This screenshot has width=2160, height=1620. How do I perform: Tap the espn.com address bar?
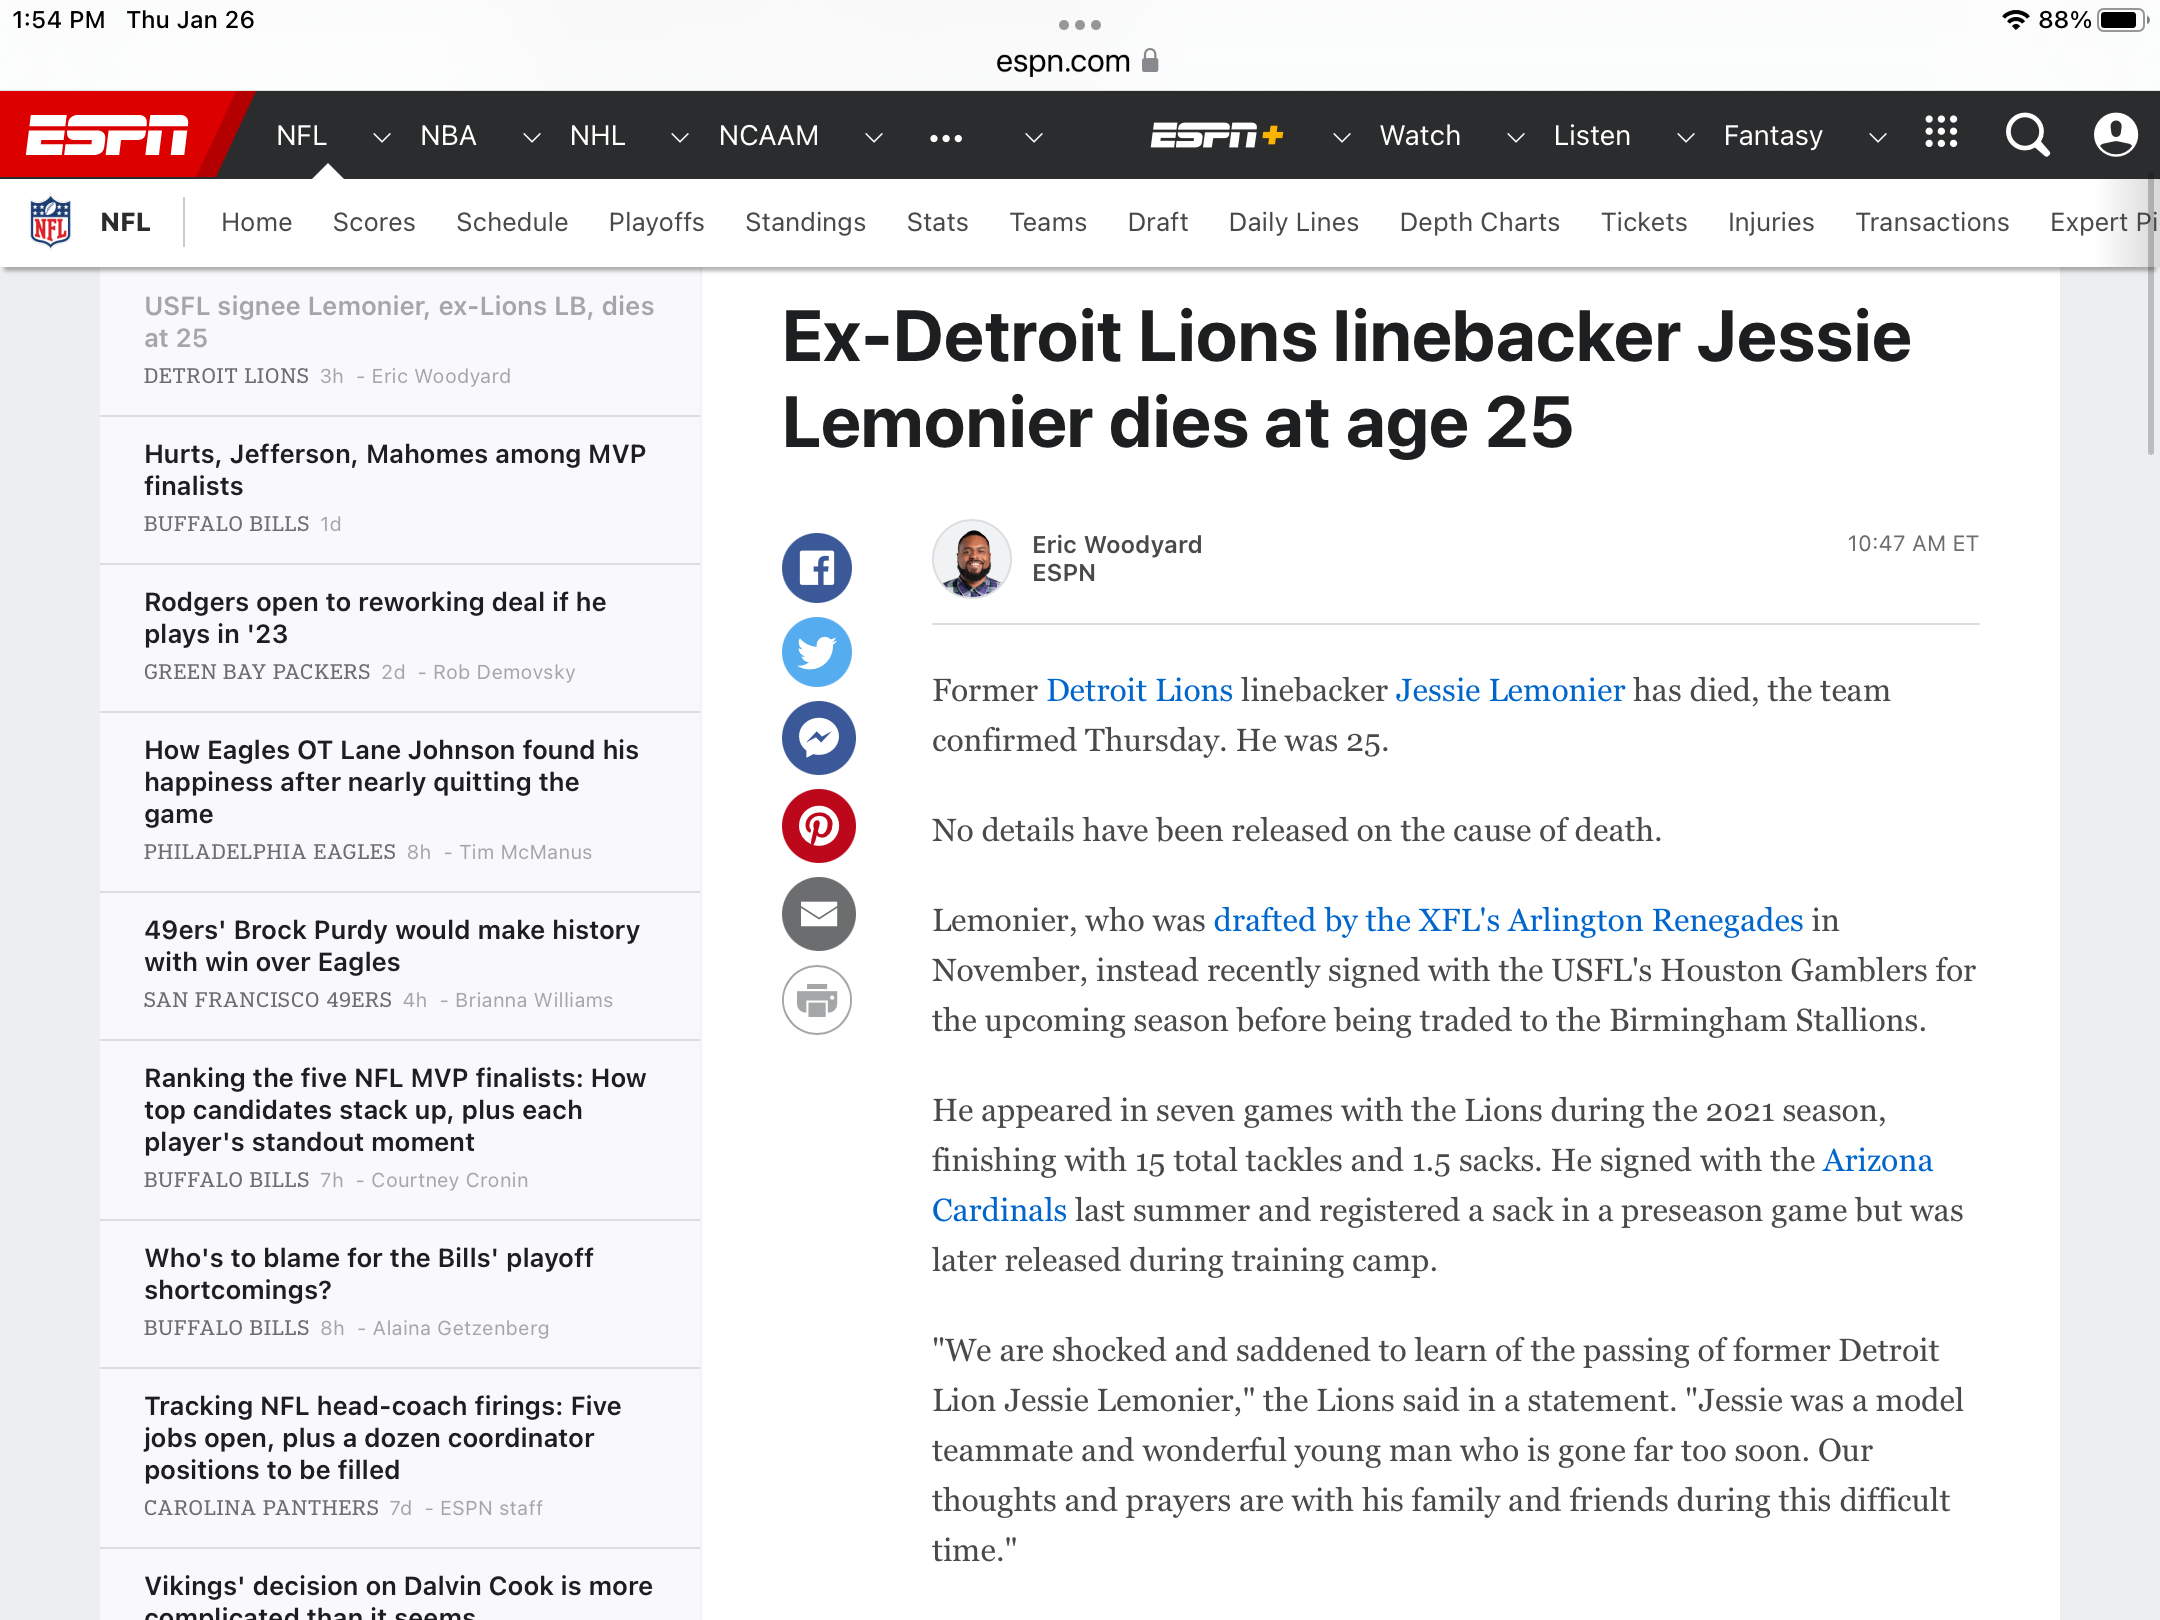coord(1078,61)
